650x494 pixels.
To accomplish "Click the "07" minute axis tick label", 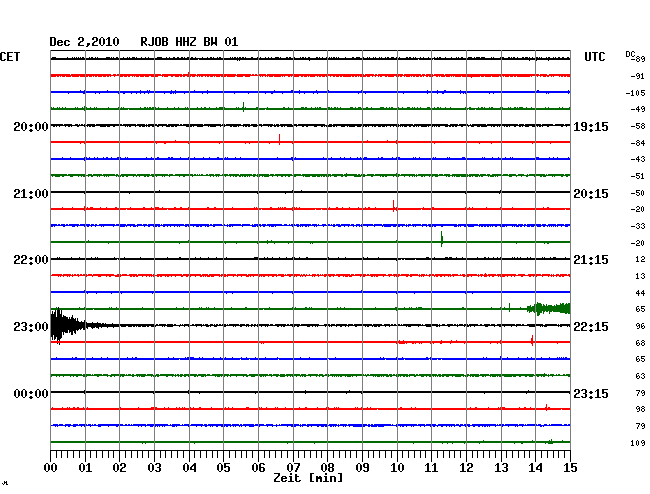I will click(x=293, y=468).
